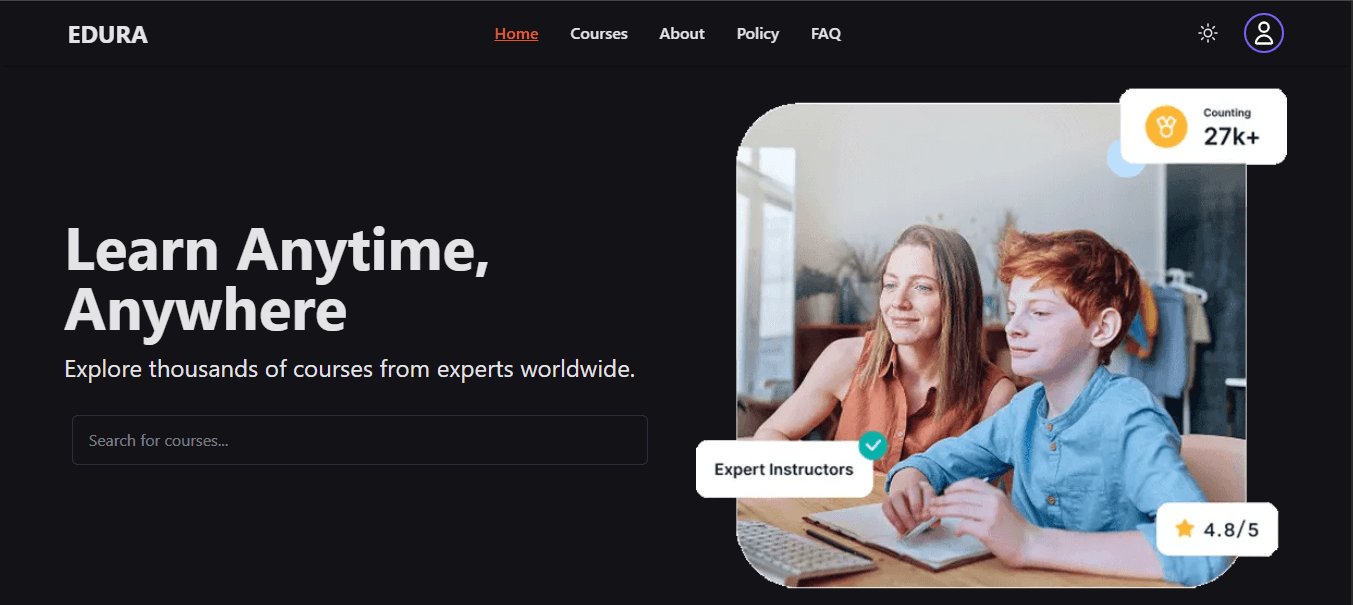
Task: Click the orange medal icon in Counting card
Action: (1165, 126)
